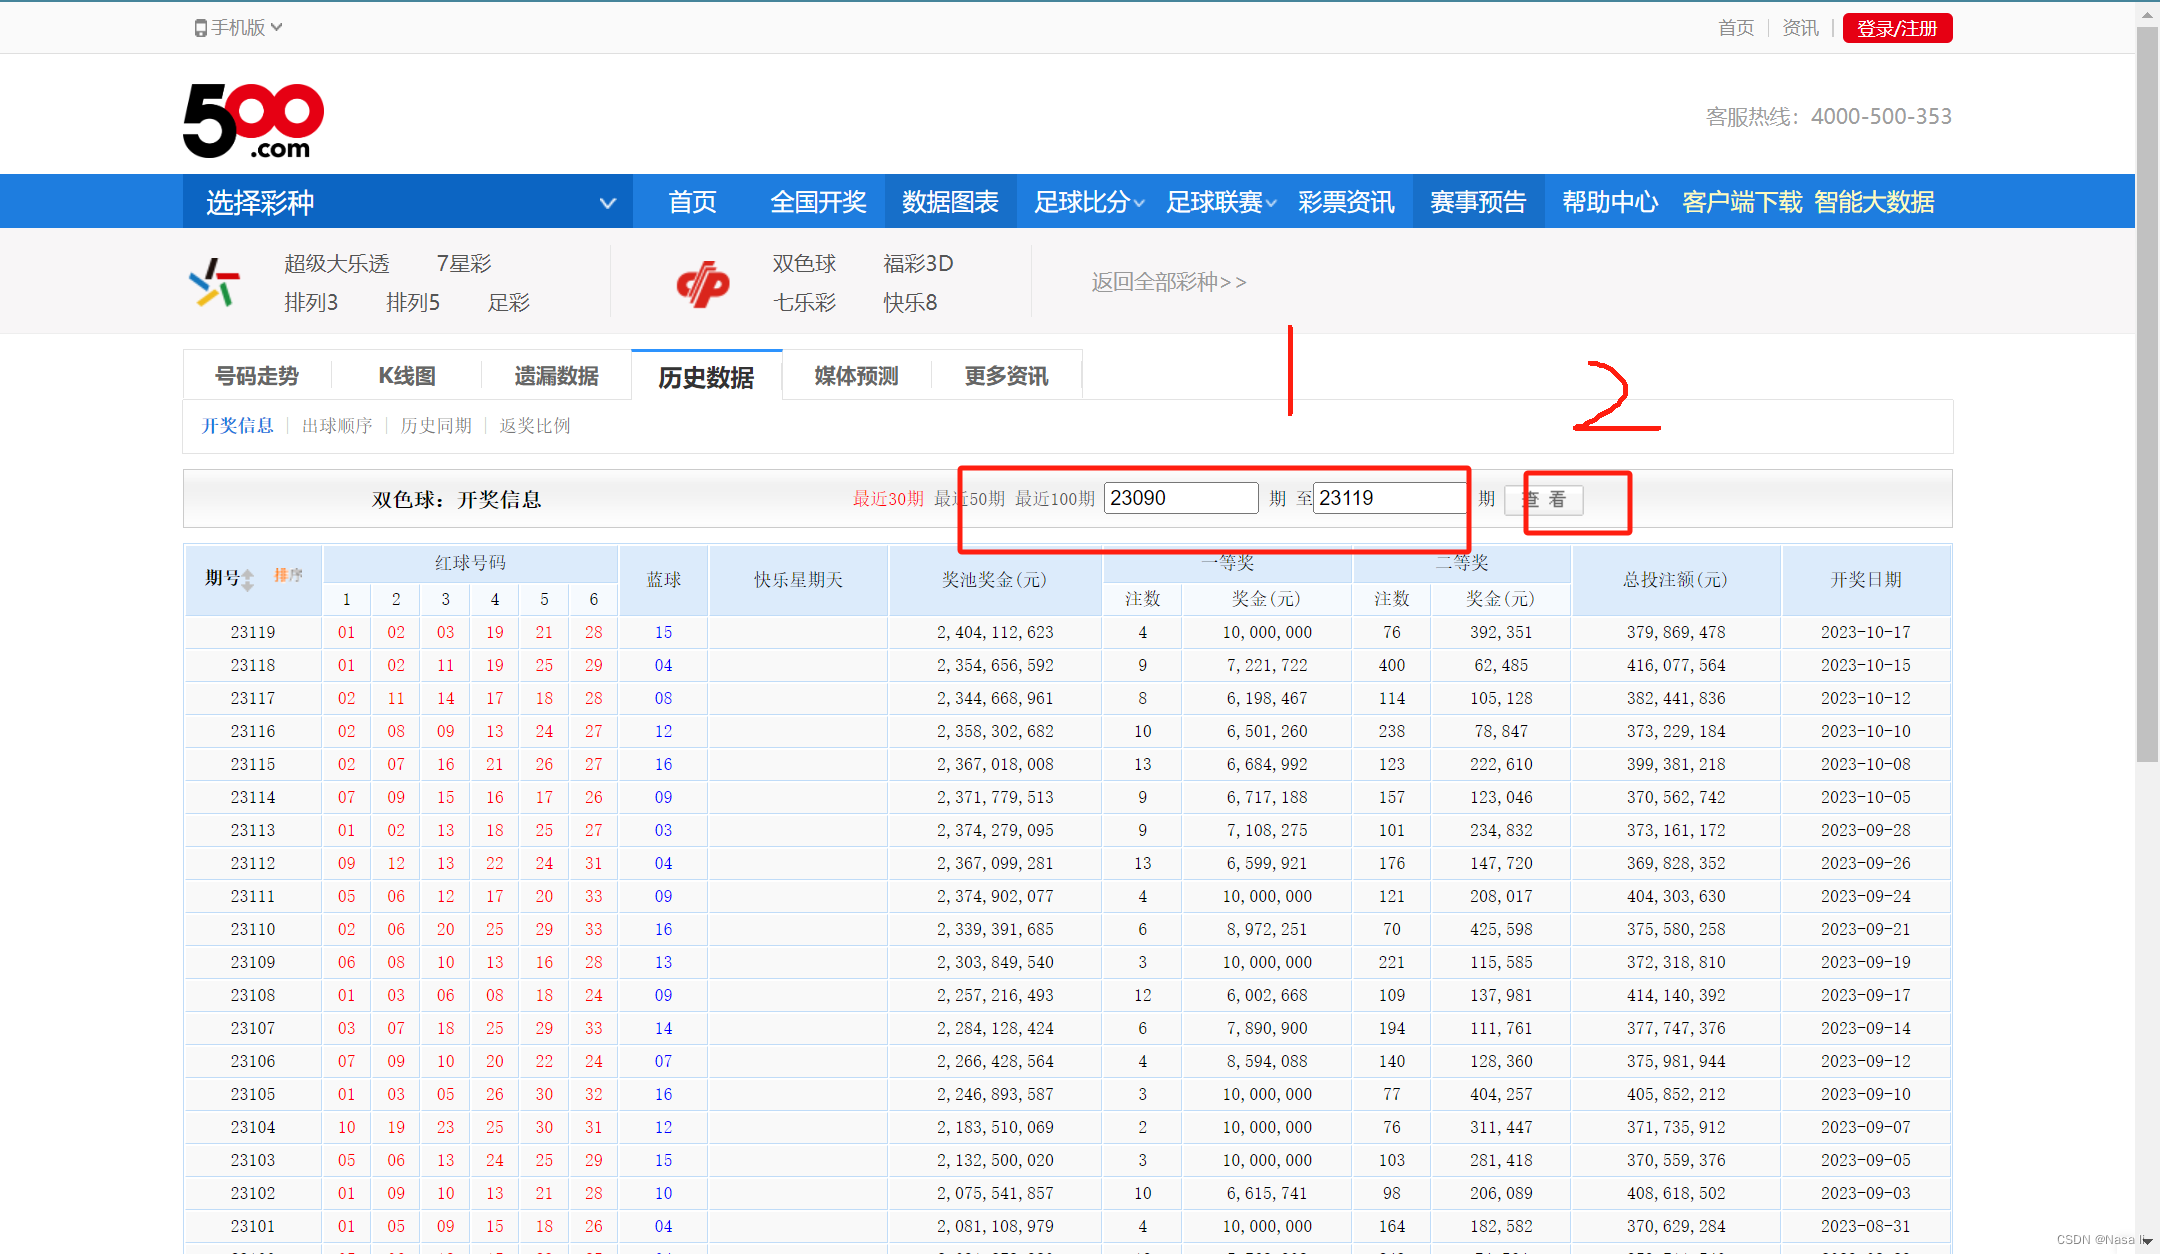Click the welfare lottery red logo icon
The image size is (2160, 1254).
[x=702, y=284]
